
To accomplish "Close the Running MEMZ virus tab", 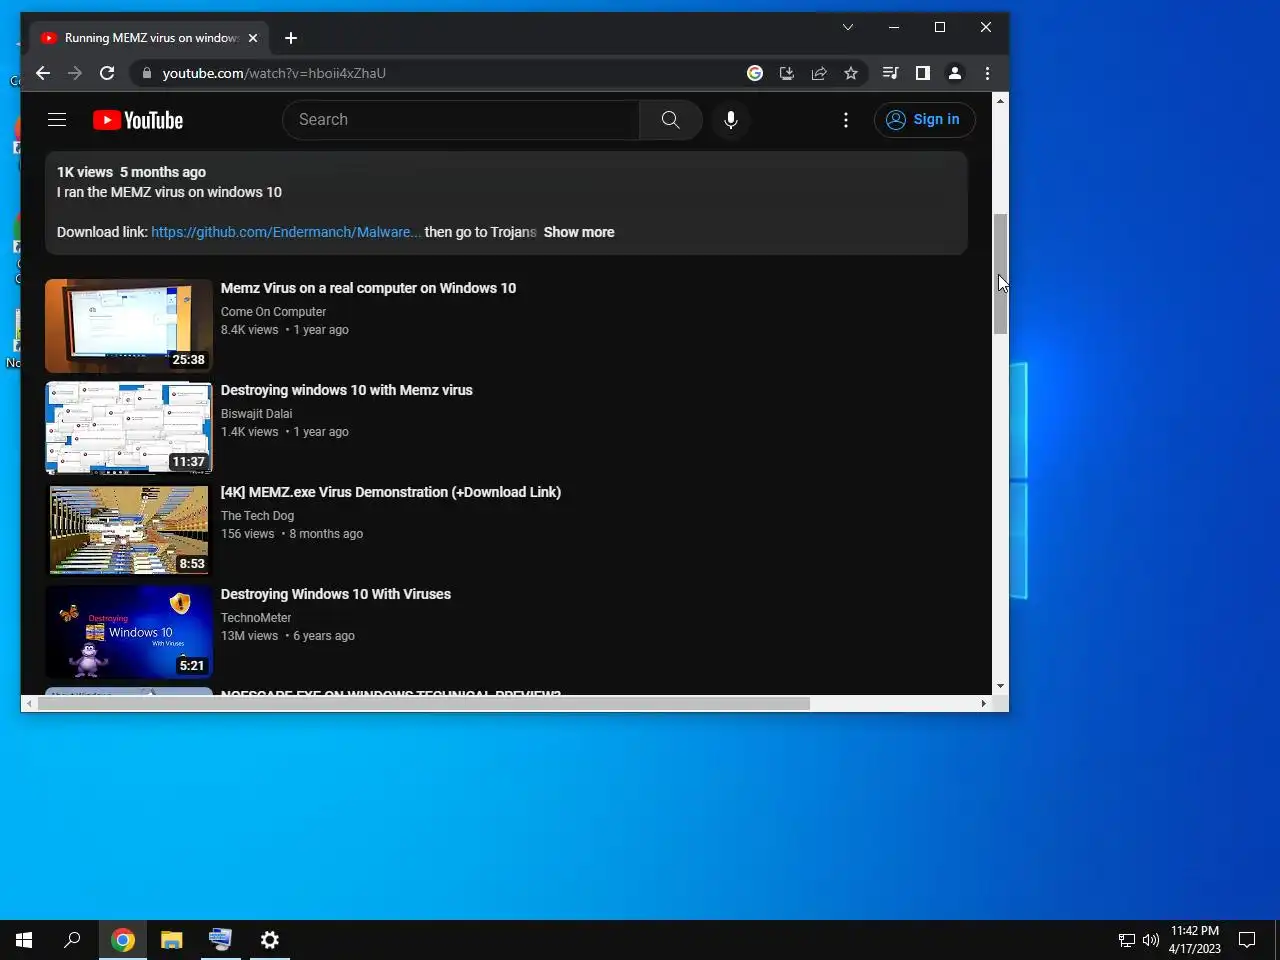I will (x=253, y=38).
